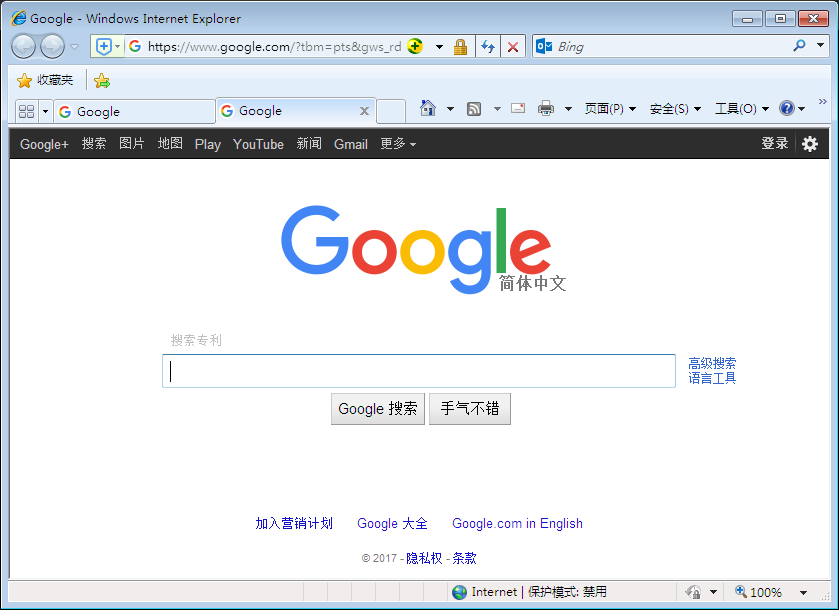This screenshot has height=610, width=839.
Task: Open 高级搜索 advanced search link
Action: pos(712,364)
